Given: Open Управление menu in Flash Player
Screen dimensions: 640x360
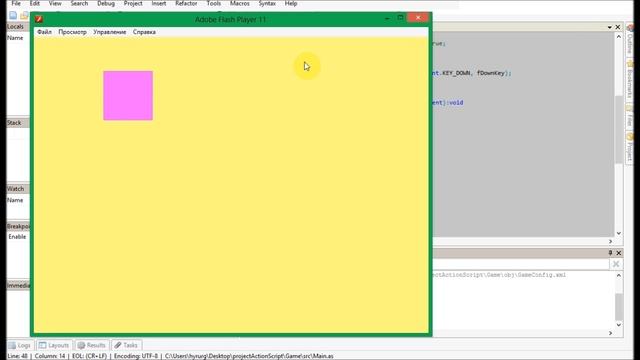Looking at the screenshot, I should [109, 32].
